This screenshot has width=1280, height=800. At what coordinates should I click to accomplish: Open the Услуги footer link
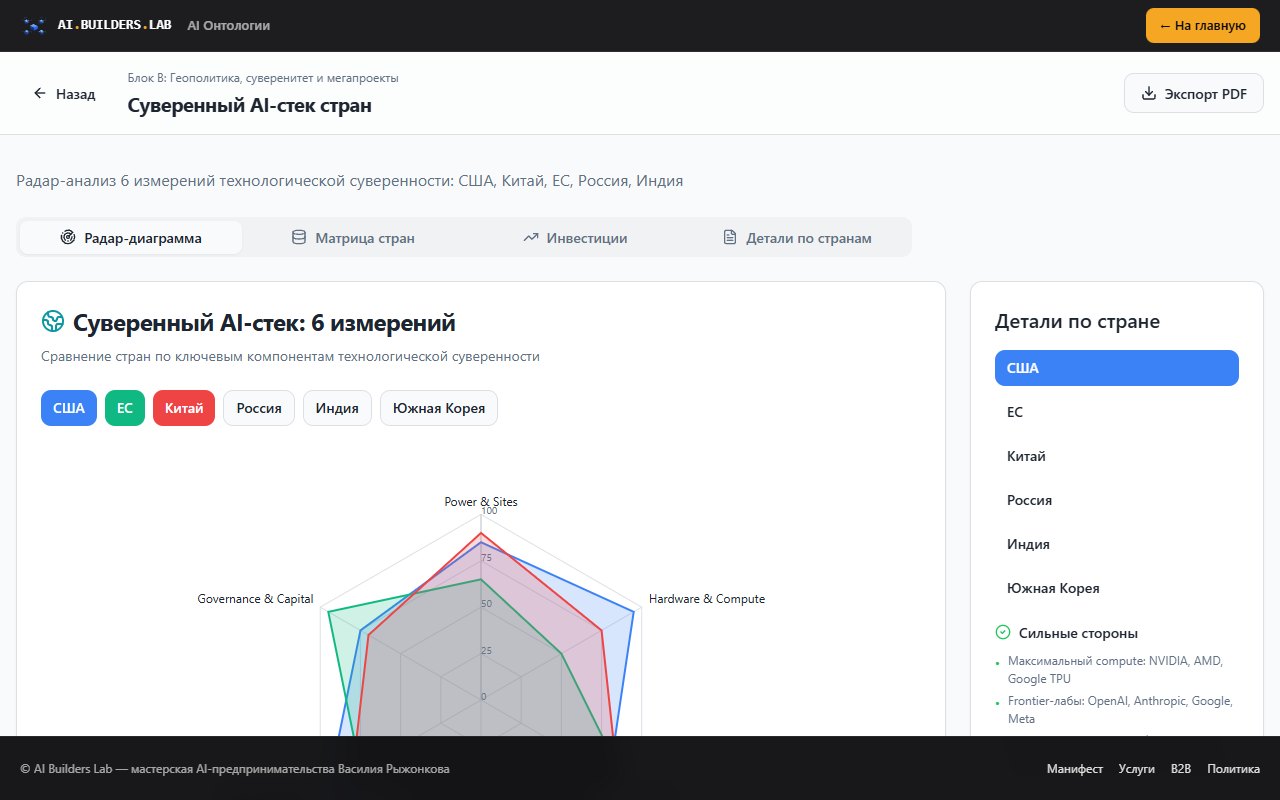click(x=1137, y=769)
